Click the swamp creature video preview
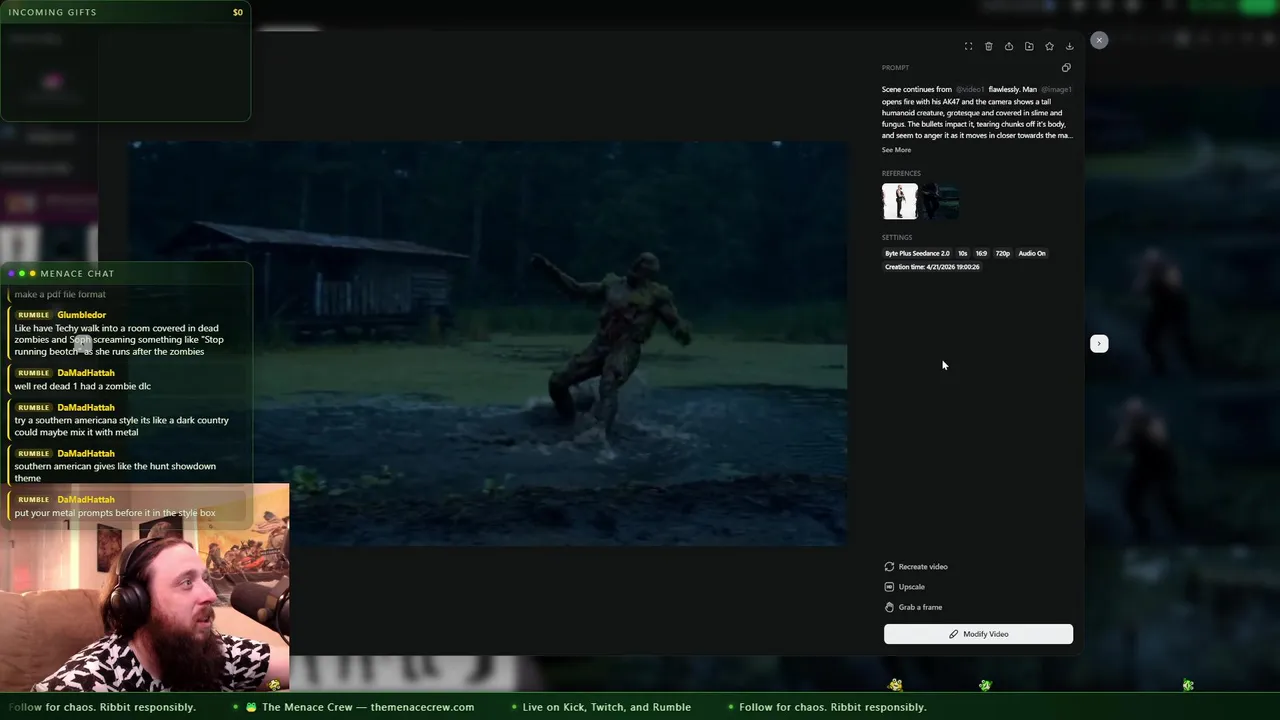 (x=488, y=344)
